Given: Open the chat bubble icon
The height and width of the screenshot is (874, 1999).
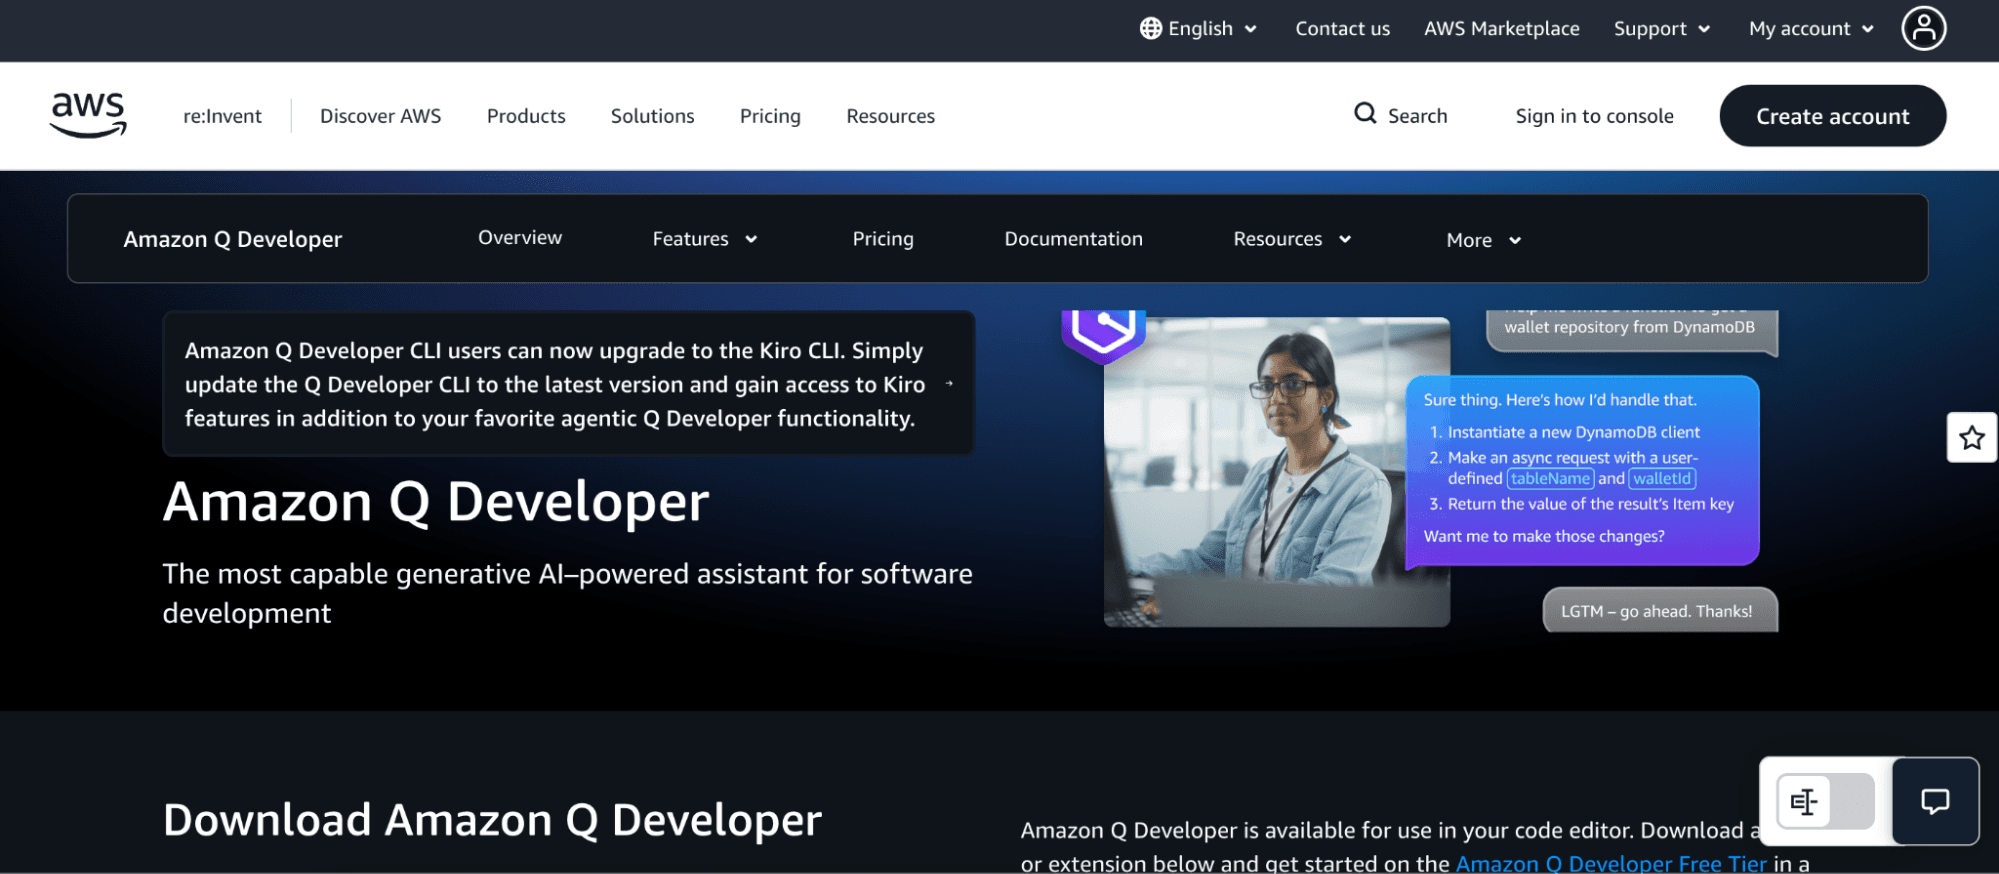Looking at the screenshot, I should coord(1935,801).
